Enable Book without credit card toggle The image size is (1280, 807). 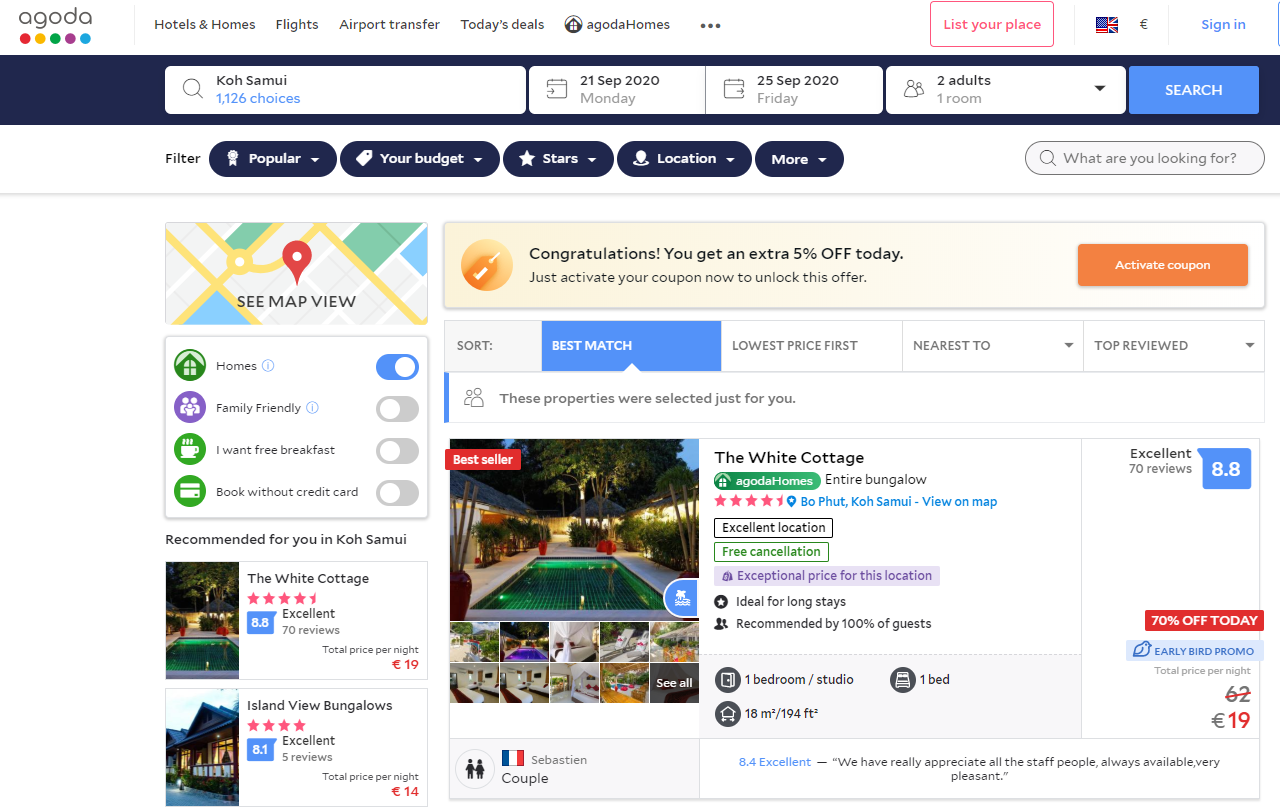point(397,493)
